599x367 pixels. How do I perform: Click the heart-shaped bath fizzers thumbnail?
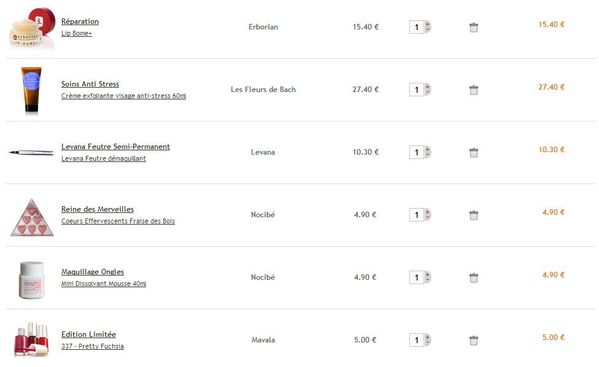tap(32, 217)
